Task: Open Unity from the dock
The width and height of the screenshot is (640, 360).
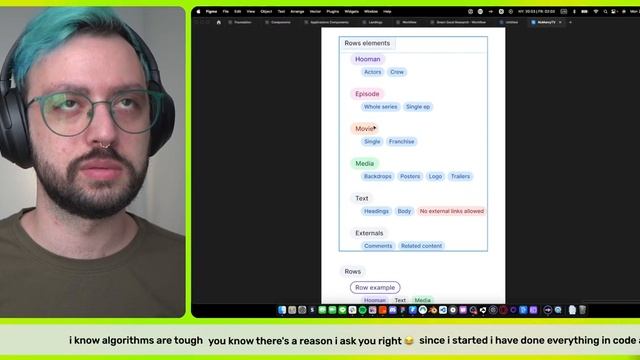Action: 483,310
